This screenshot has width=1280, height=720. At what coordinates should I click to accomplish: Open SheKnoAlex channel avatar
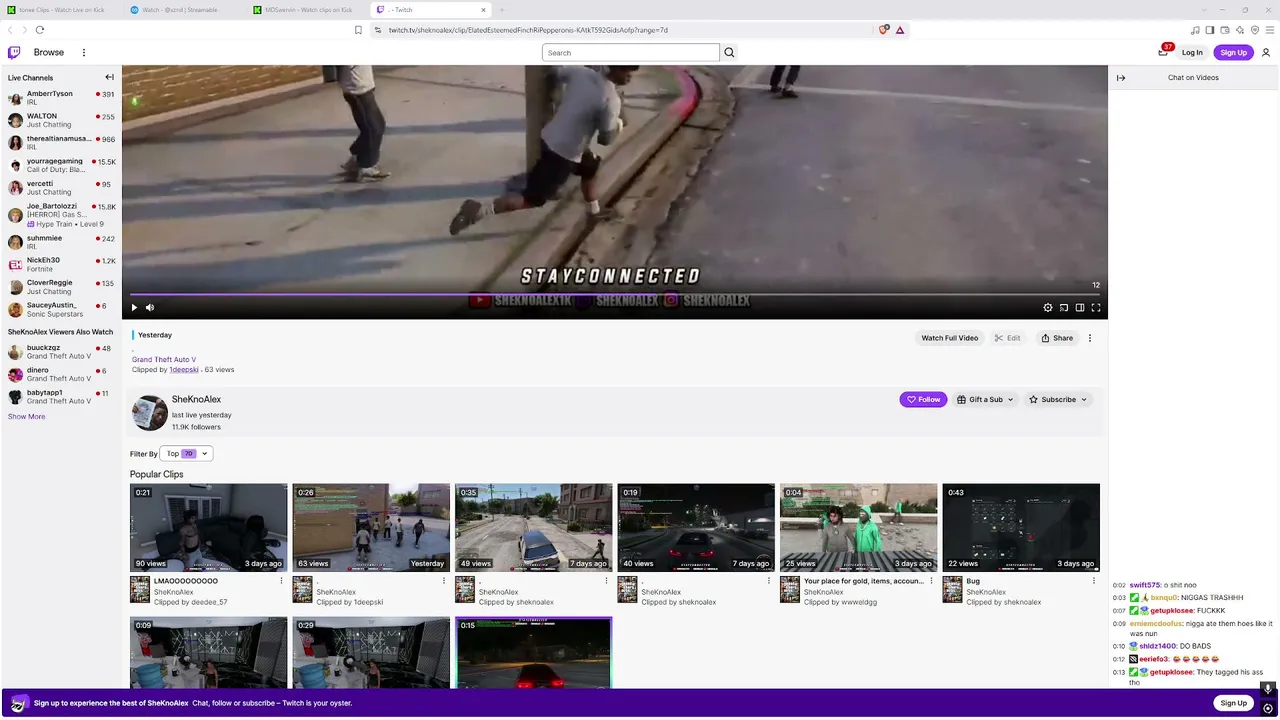[149, 413]
